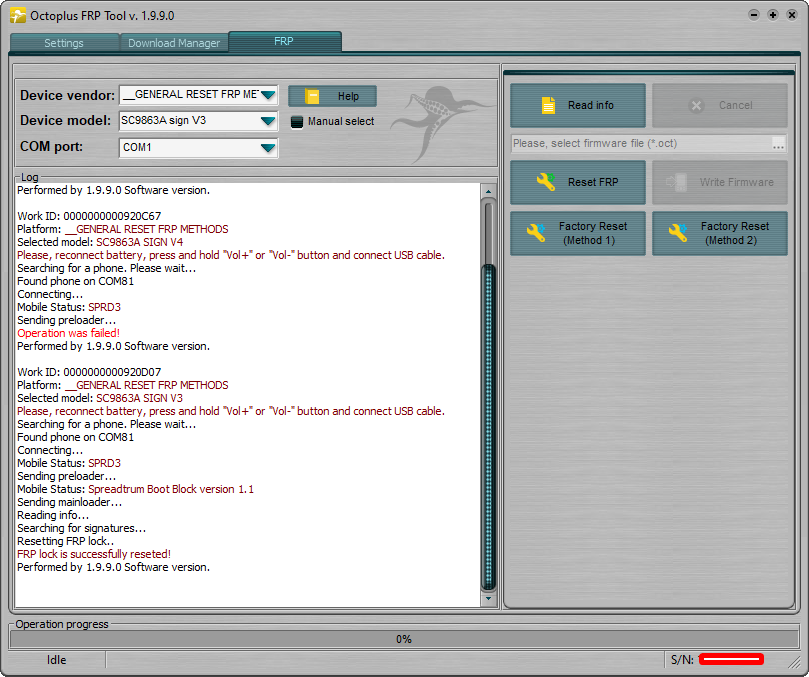Click 'Resetting FRP lock..' log line
809x677 pixels.
[66, 541]
